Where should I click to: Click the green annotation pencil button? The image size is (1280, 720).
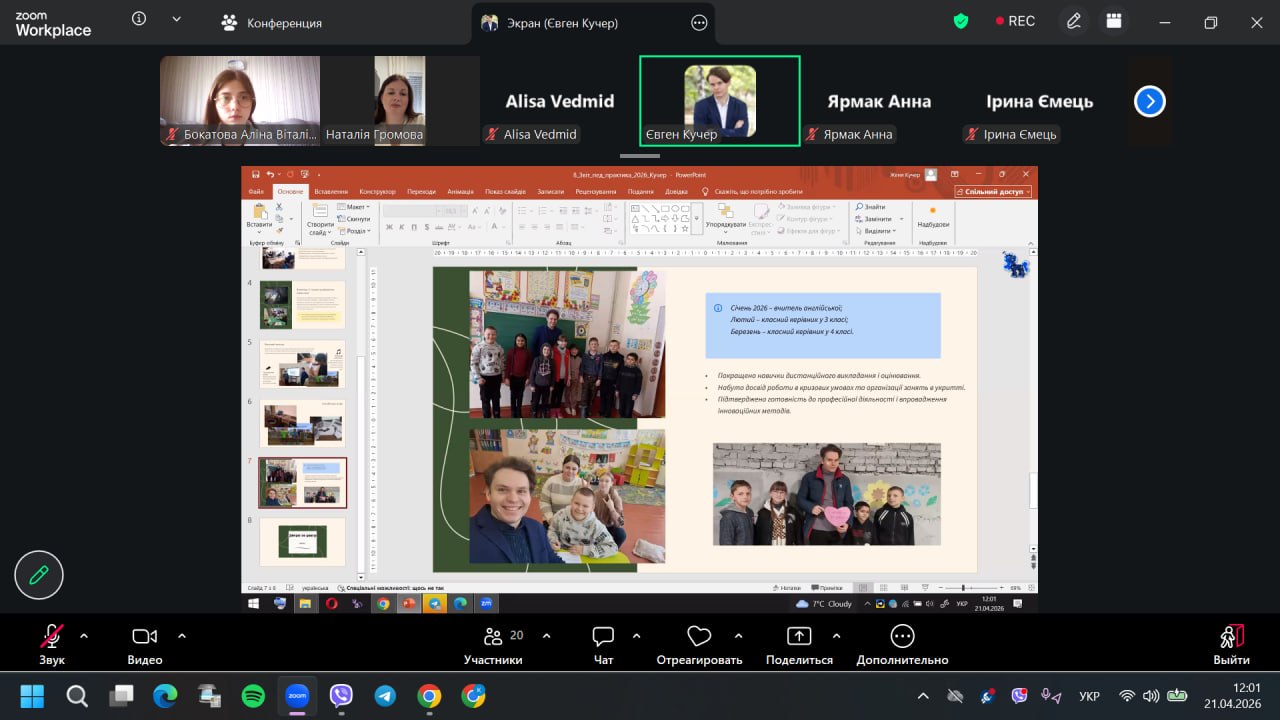[x=39, y=575]
